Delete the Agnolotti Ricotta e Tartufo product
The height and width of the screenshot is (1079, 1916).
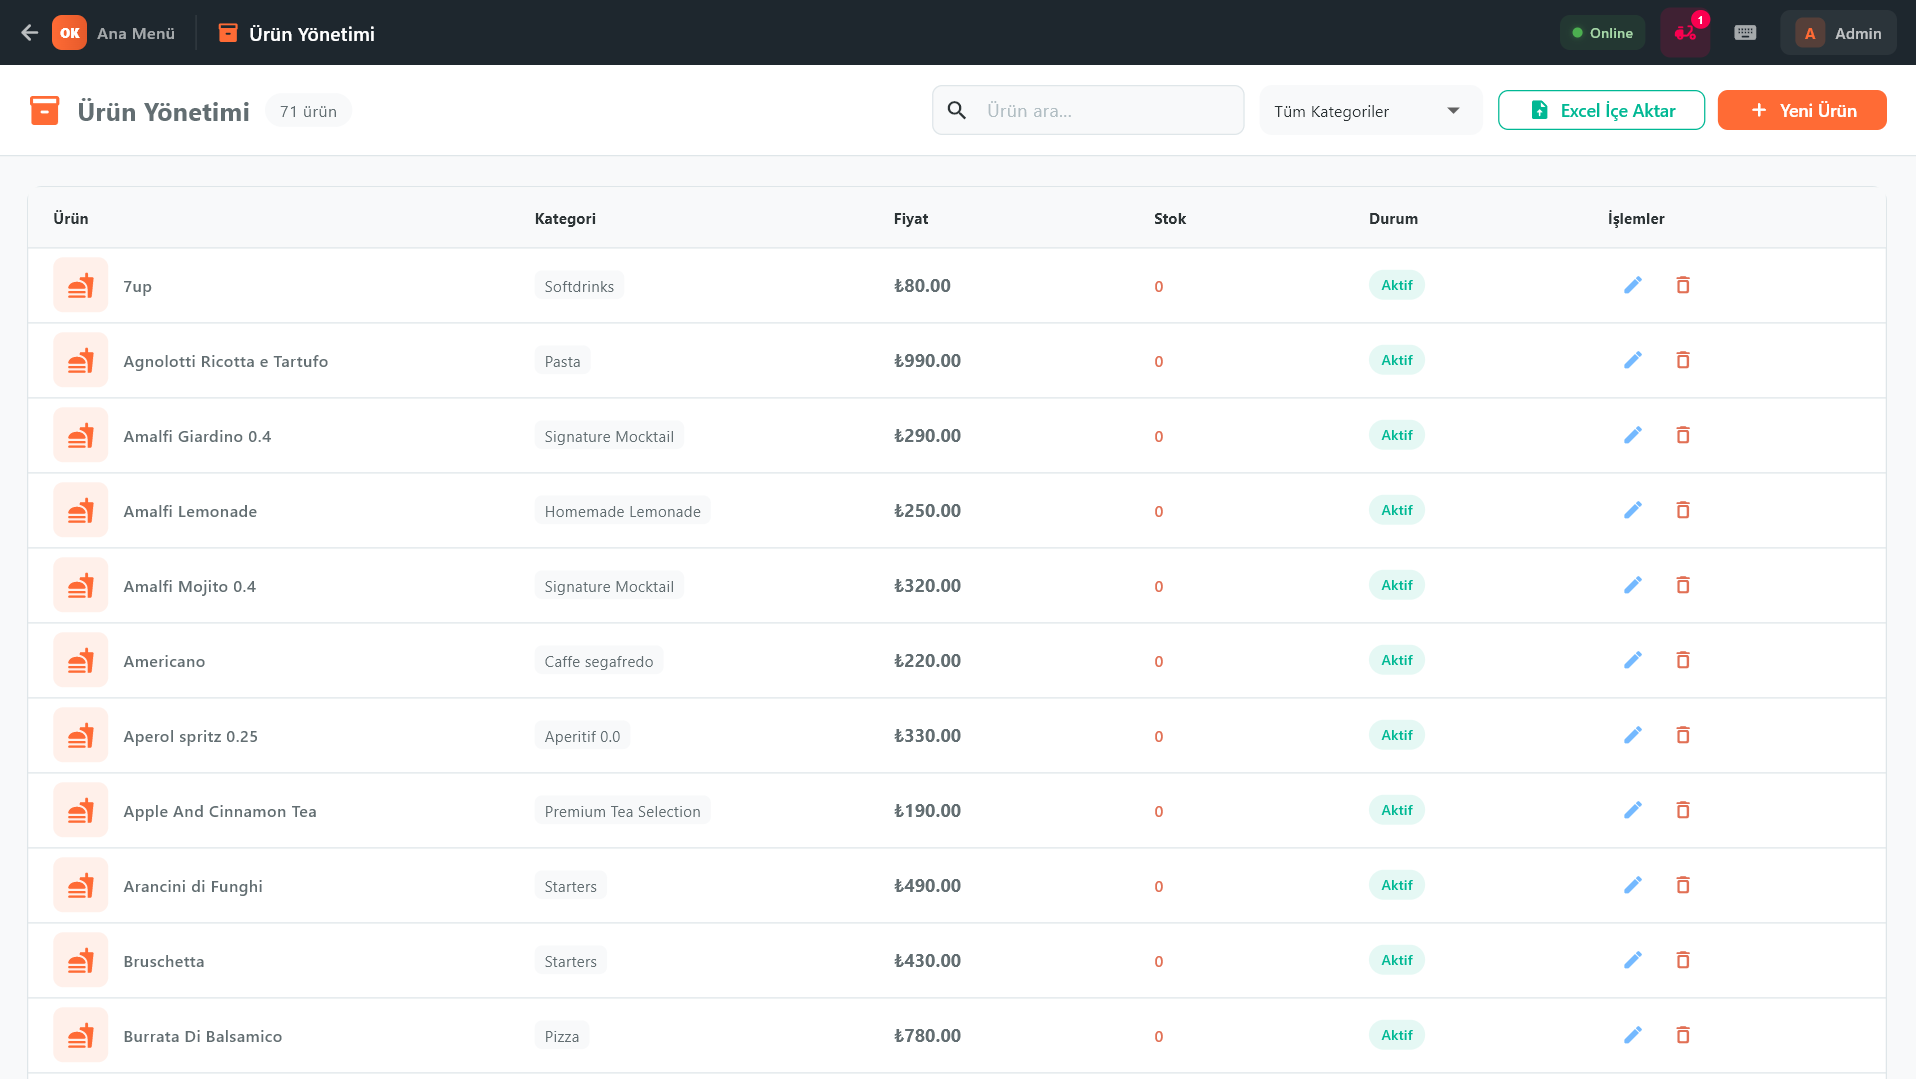(1683, 361)
